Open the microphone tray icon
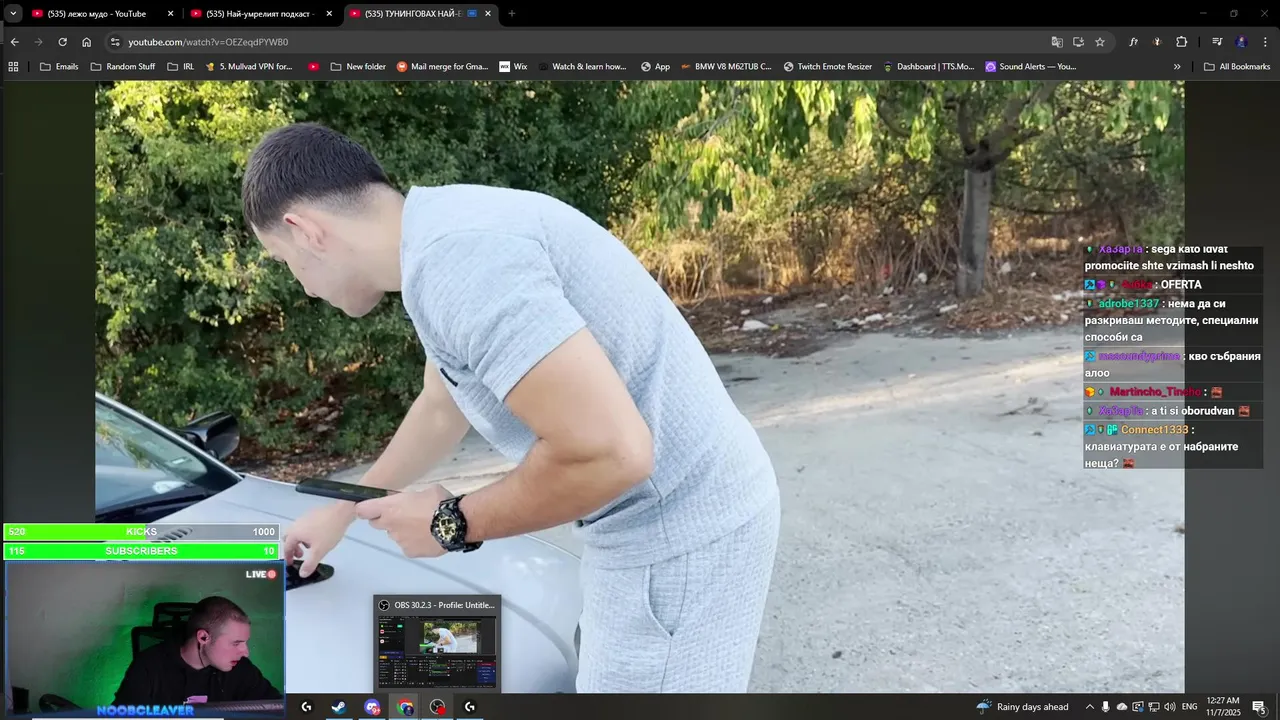1280x720 pixels. coord(1106,707)
